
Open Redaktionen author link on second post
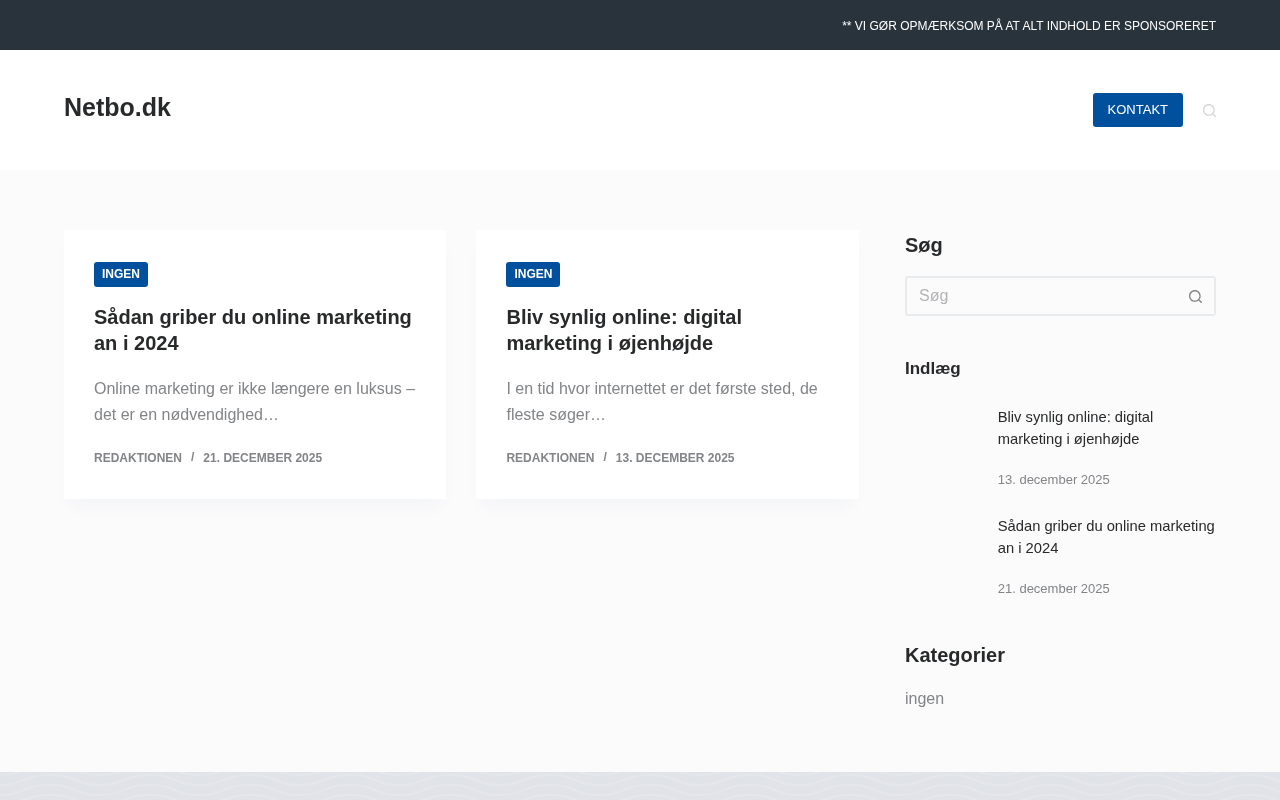(550, 458)
